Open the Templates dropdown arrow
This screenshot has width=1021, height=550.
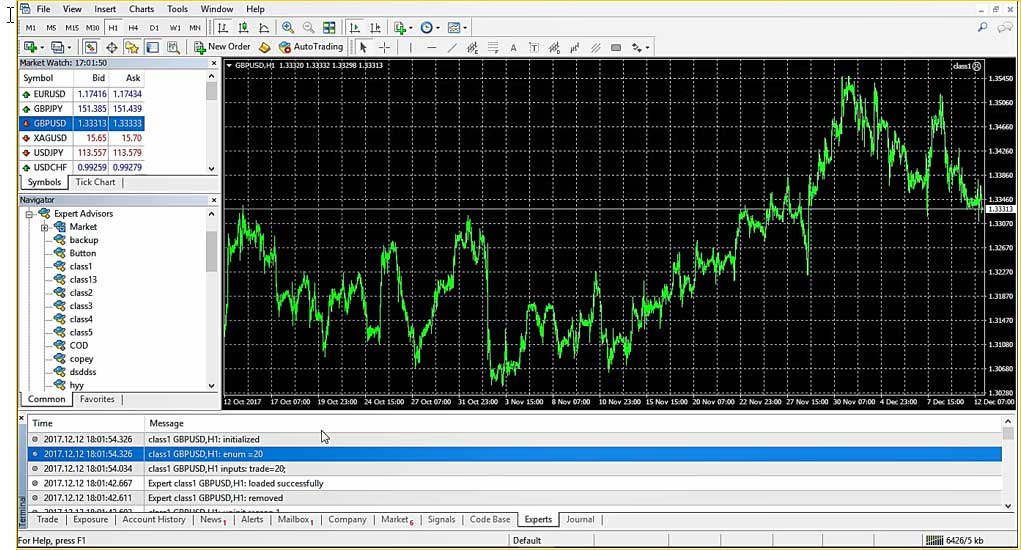(465, 28)
